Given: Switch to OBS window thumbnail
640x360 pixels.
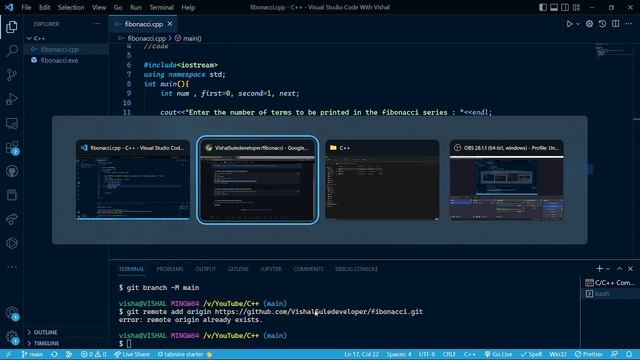Looking at the screenshot, I should 507,180.
